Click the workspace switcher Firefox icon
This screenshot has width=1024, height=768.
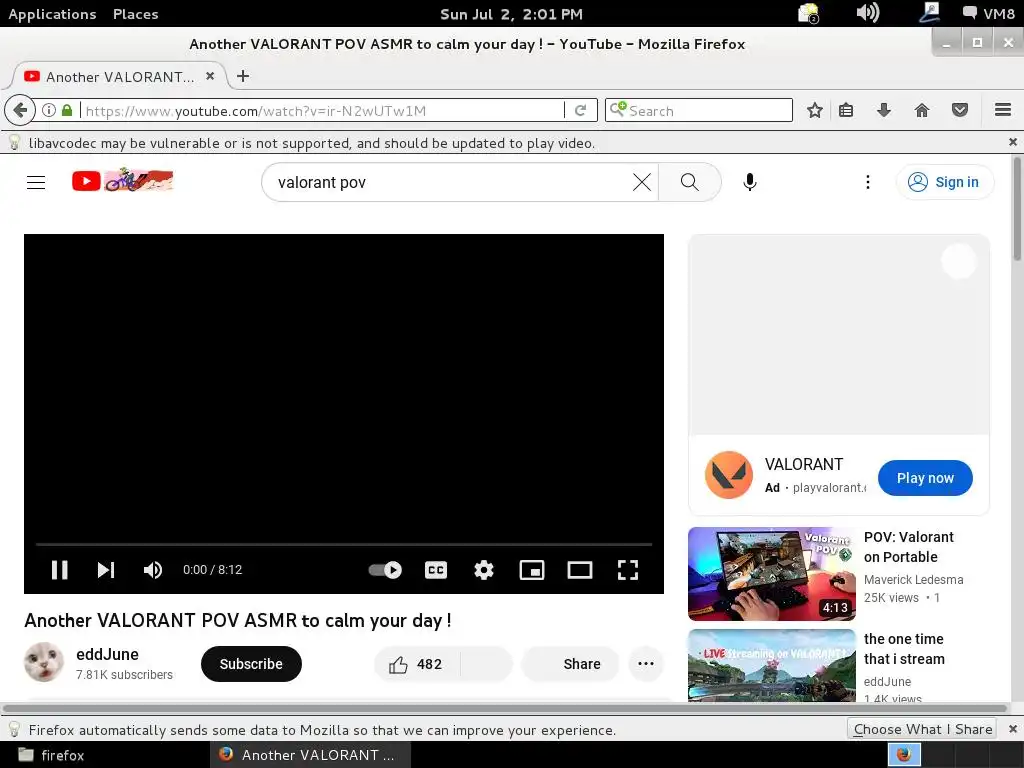point(904,755)
